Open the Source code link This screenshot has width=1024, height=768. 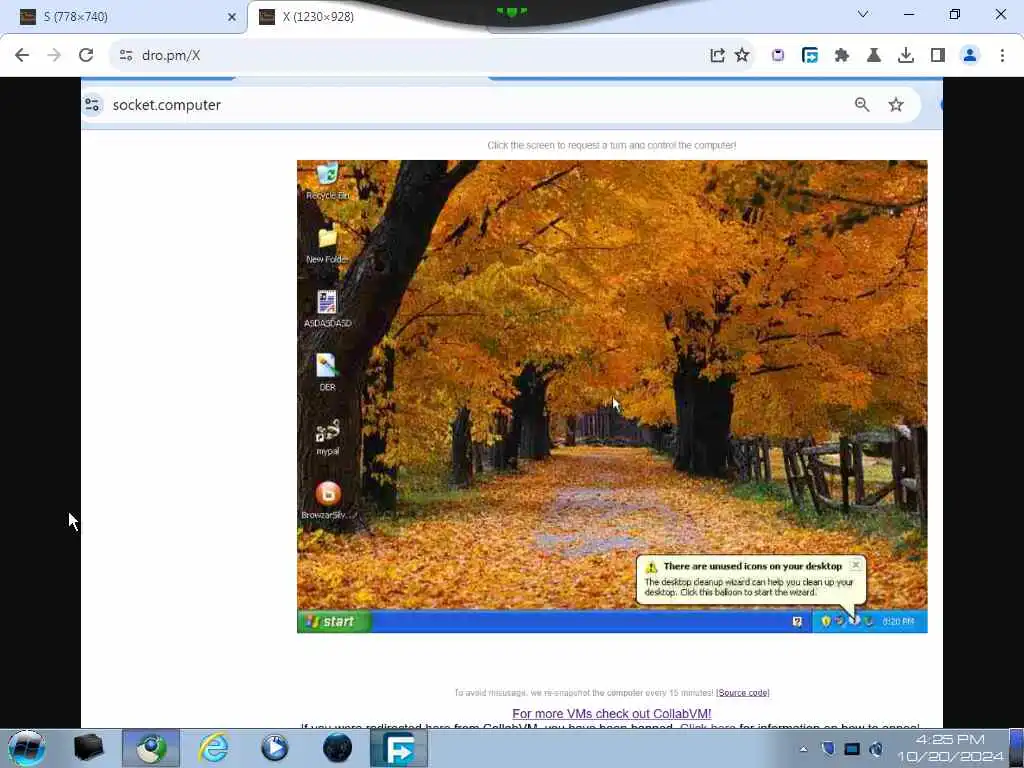pyautogui.click(x=743, y=692)
